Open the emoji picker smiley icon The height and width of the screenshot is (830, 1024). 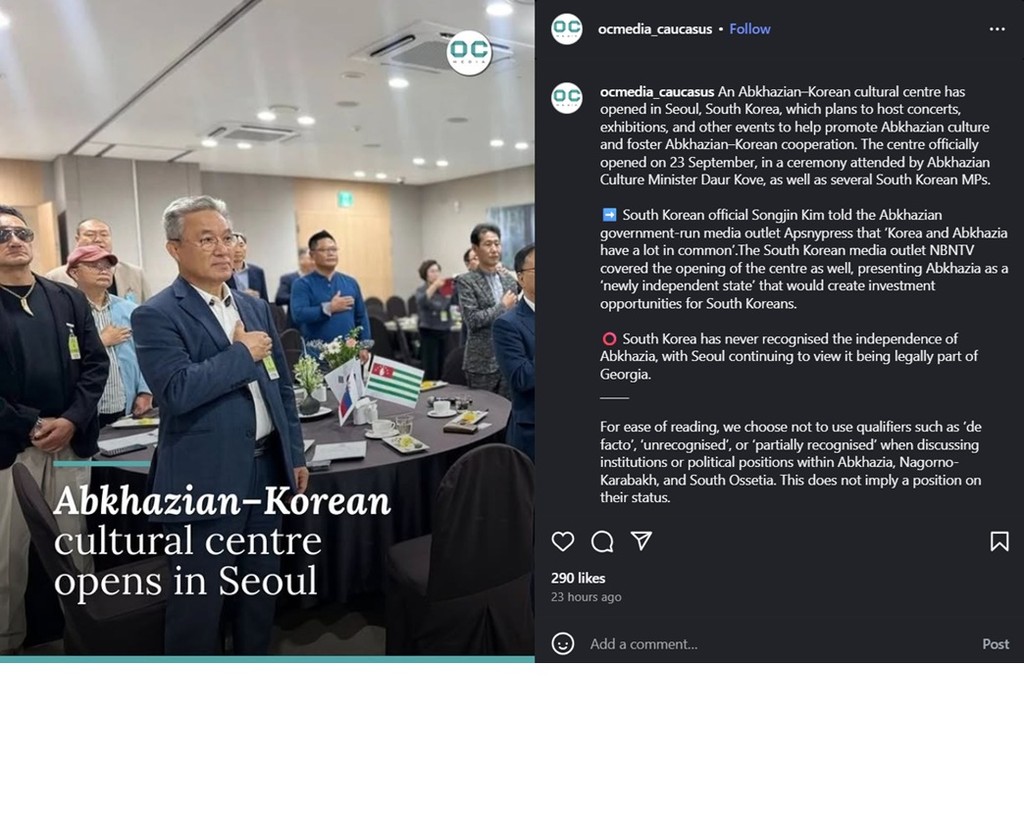tap(562, 644)
